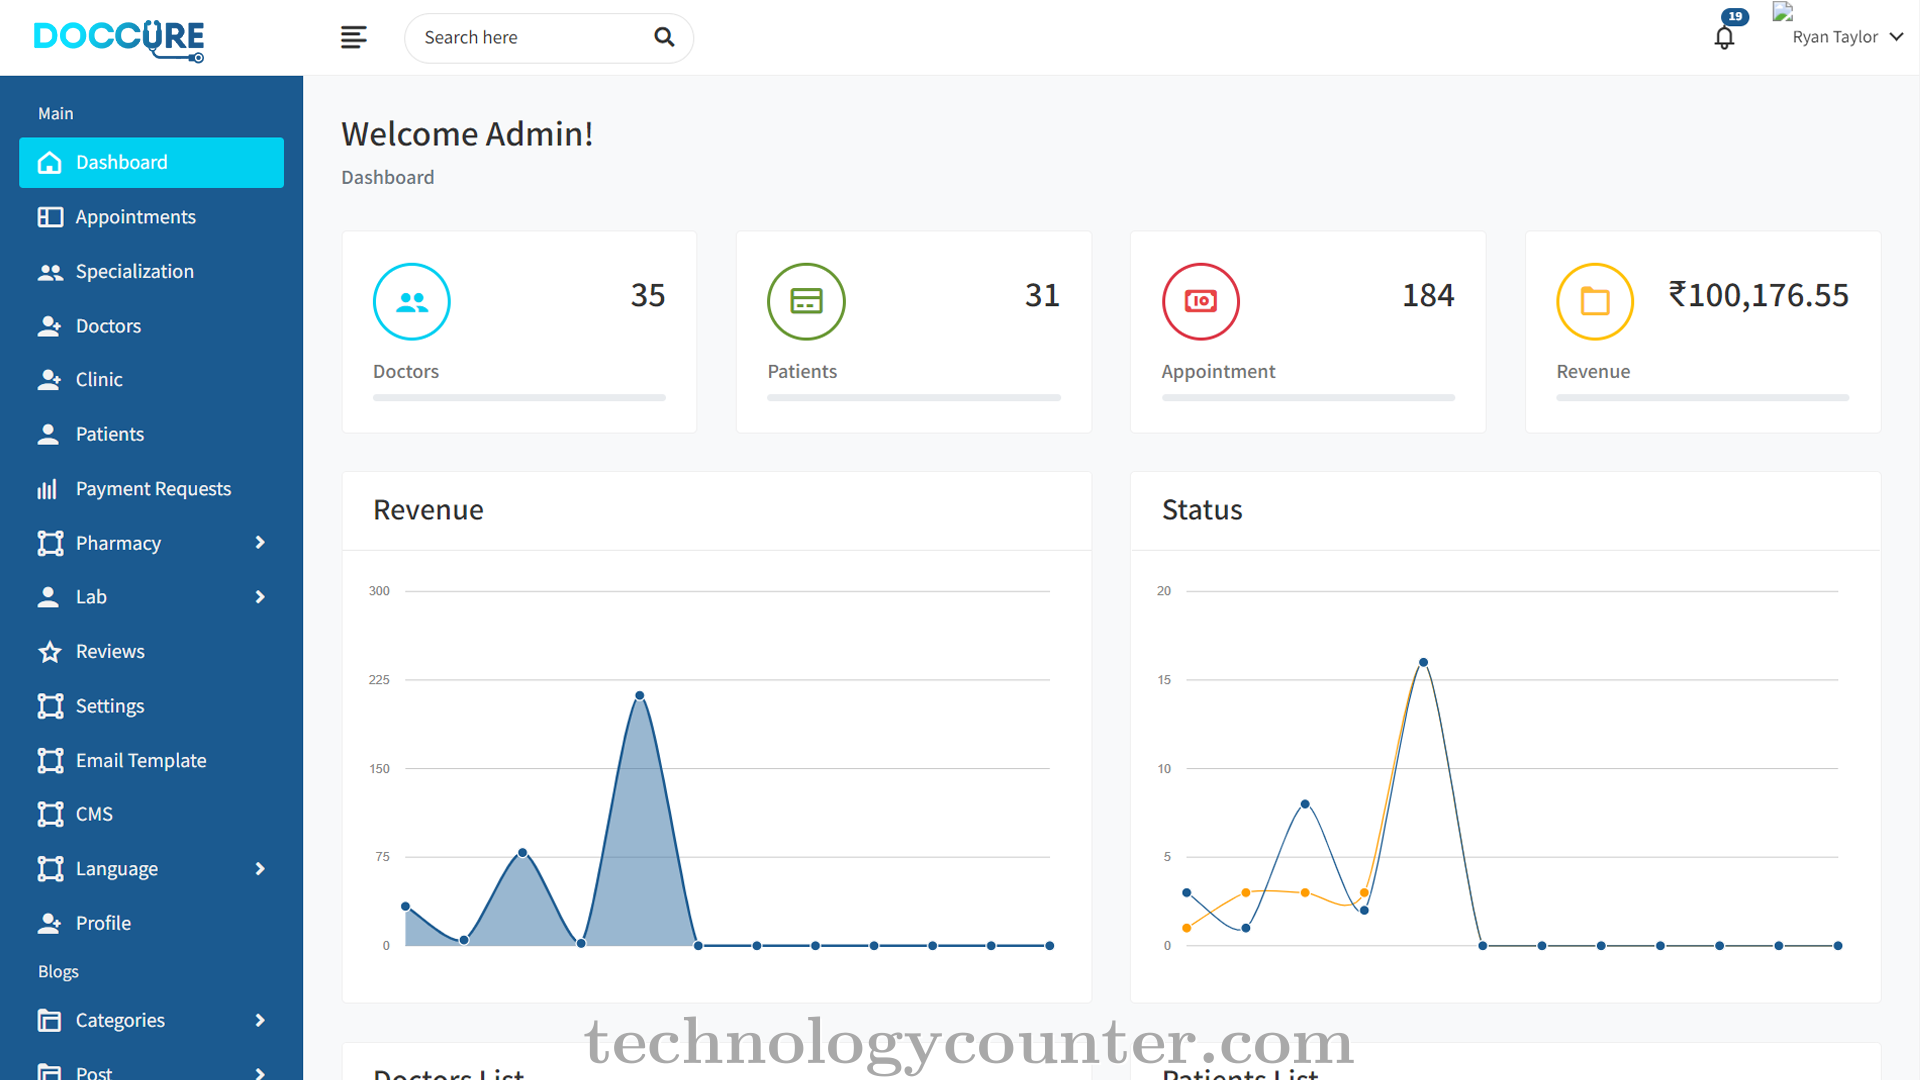1920x1080 pixels.
Task: Click the Doccure logo
Action: [119, 40]
